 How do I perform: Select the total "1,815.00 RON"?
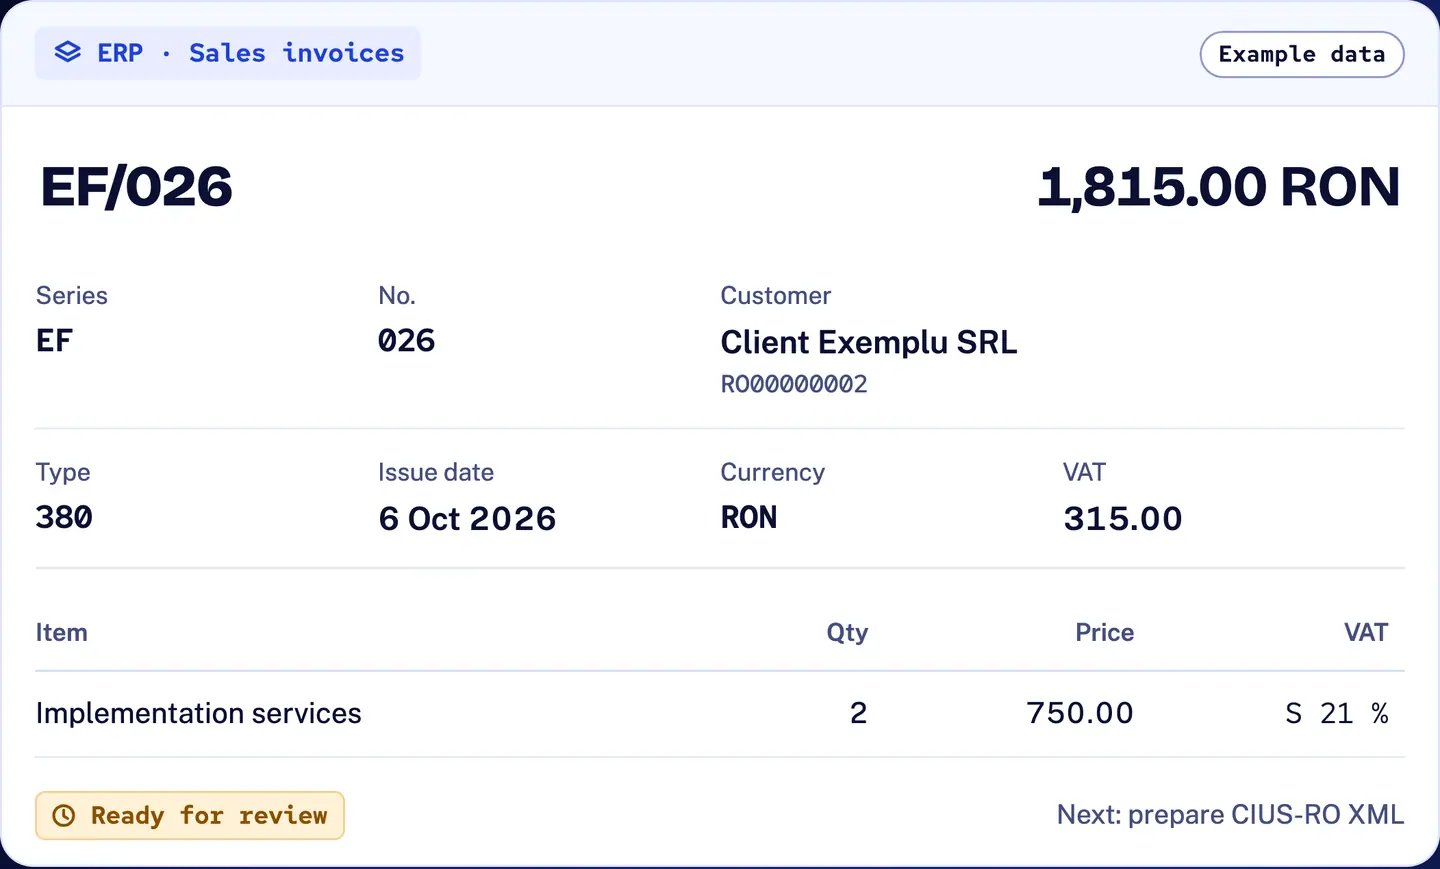[x=1219, y=187]
